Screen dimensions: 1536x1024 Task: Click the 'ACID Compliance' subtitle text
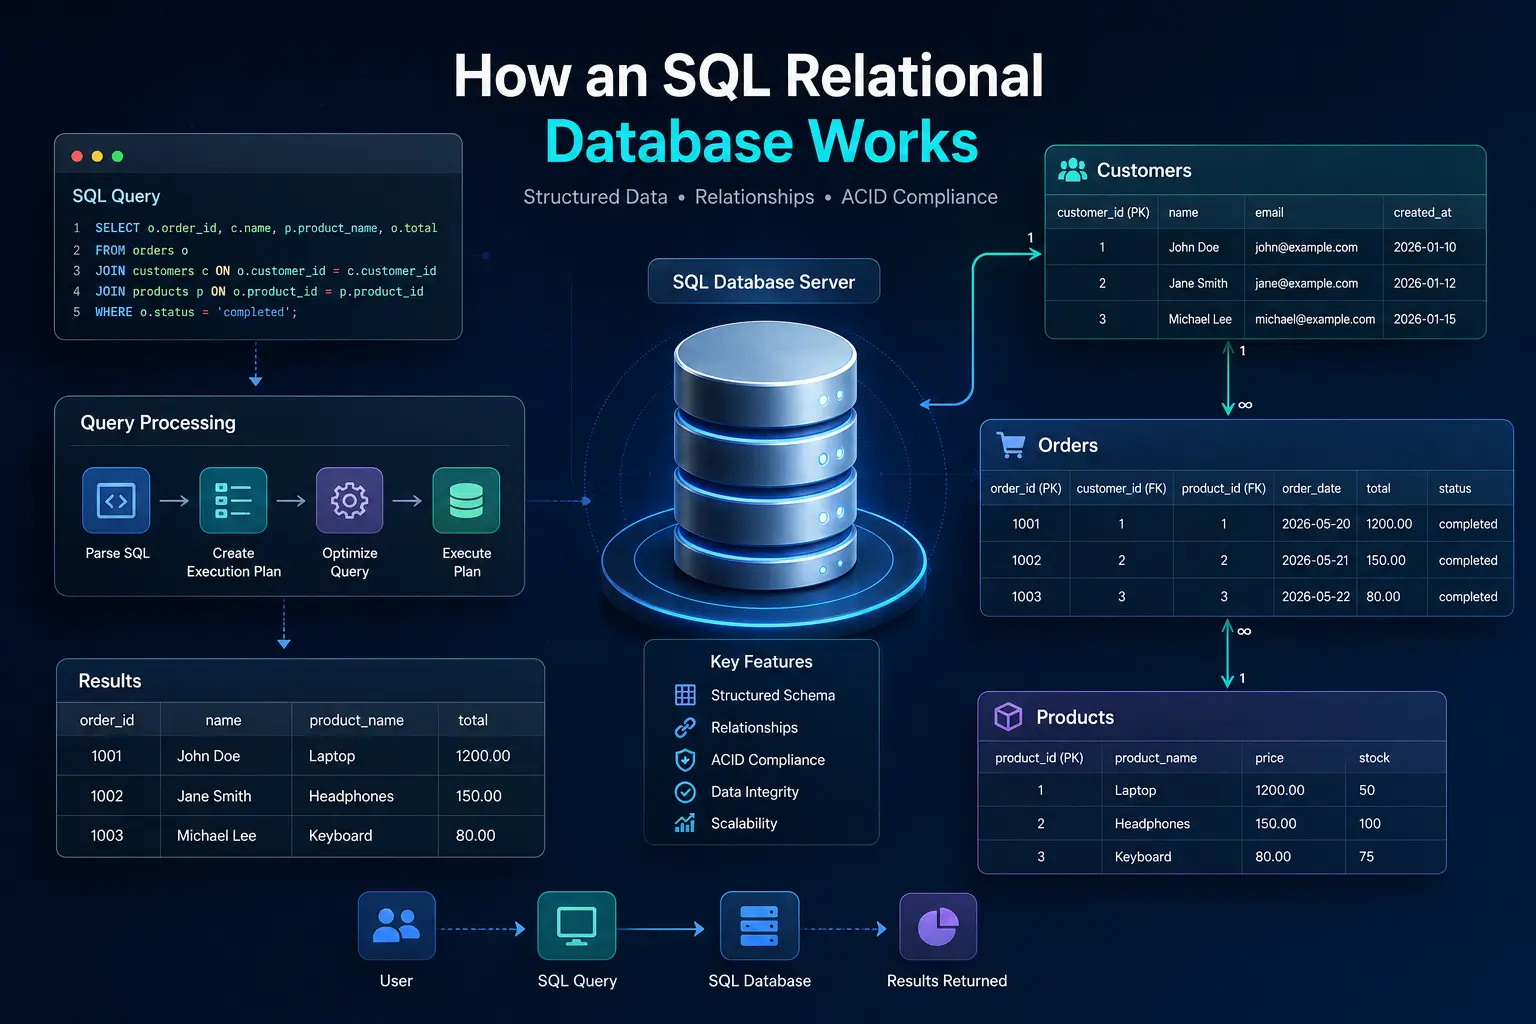[919, 197]
